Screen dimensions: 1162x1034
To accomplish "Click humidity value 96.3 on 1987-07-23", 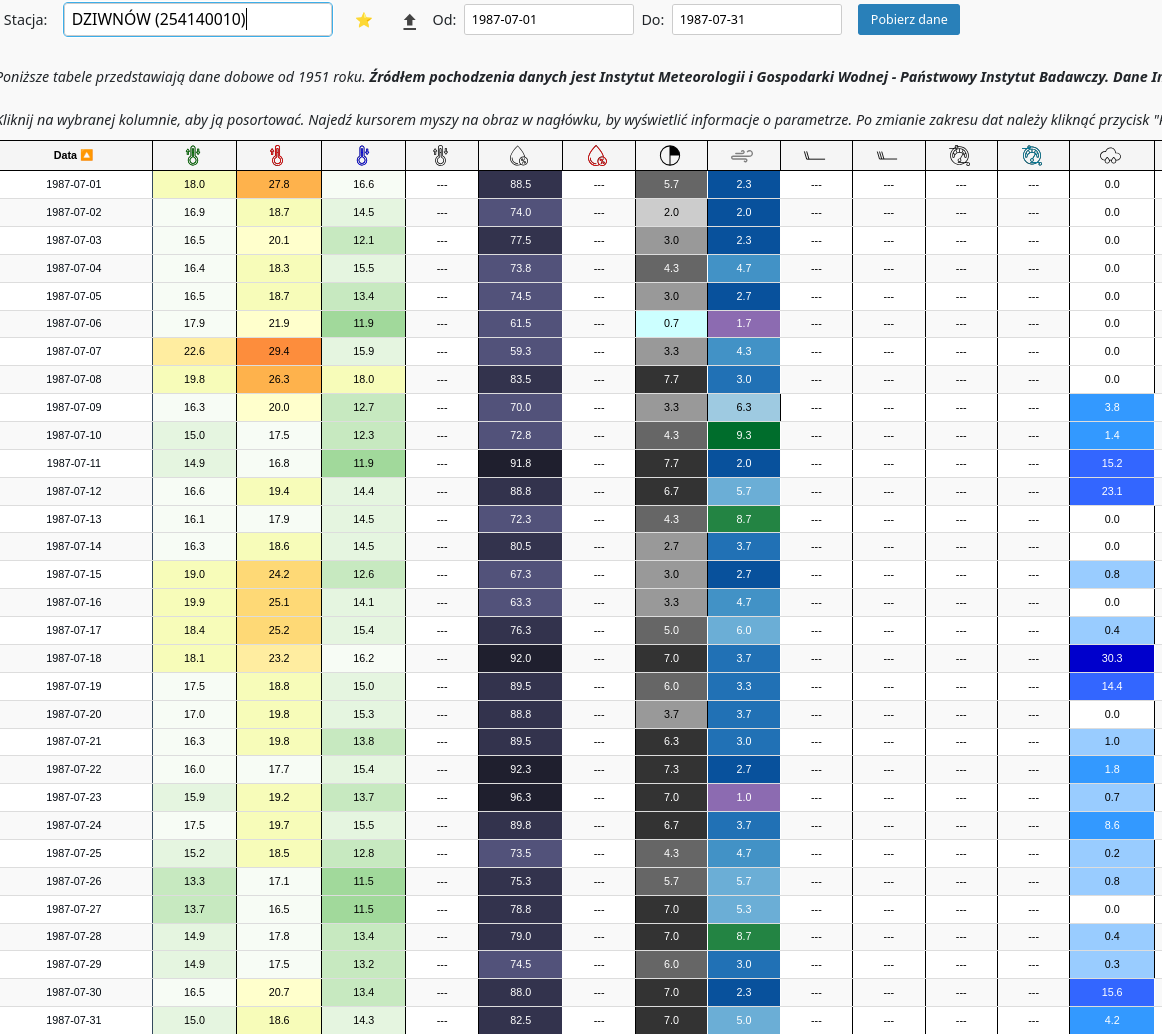I will tap(520, 797).
